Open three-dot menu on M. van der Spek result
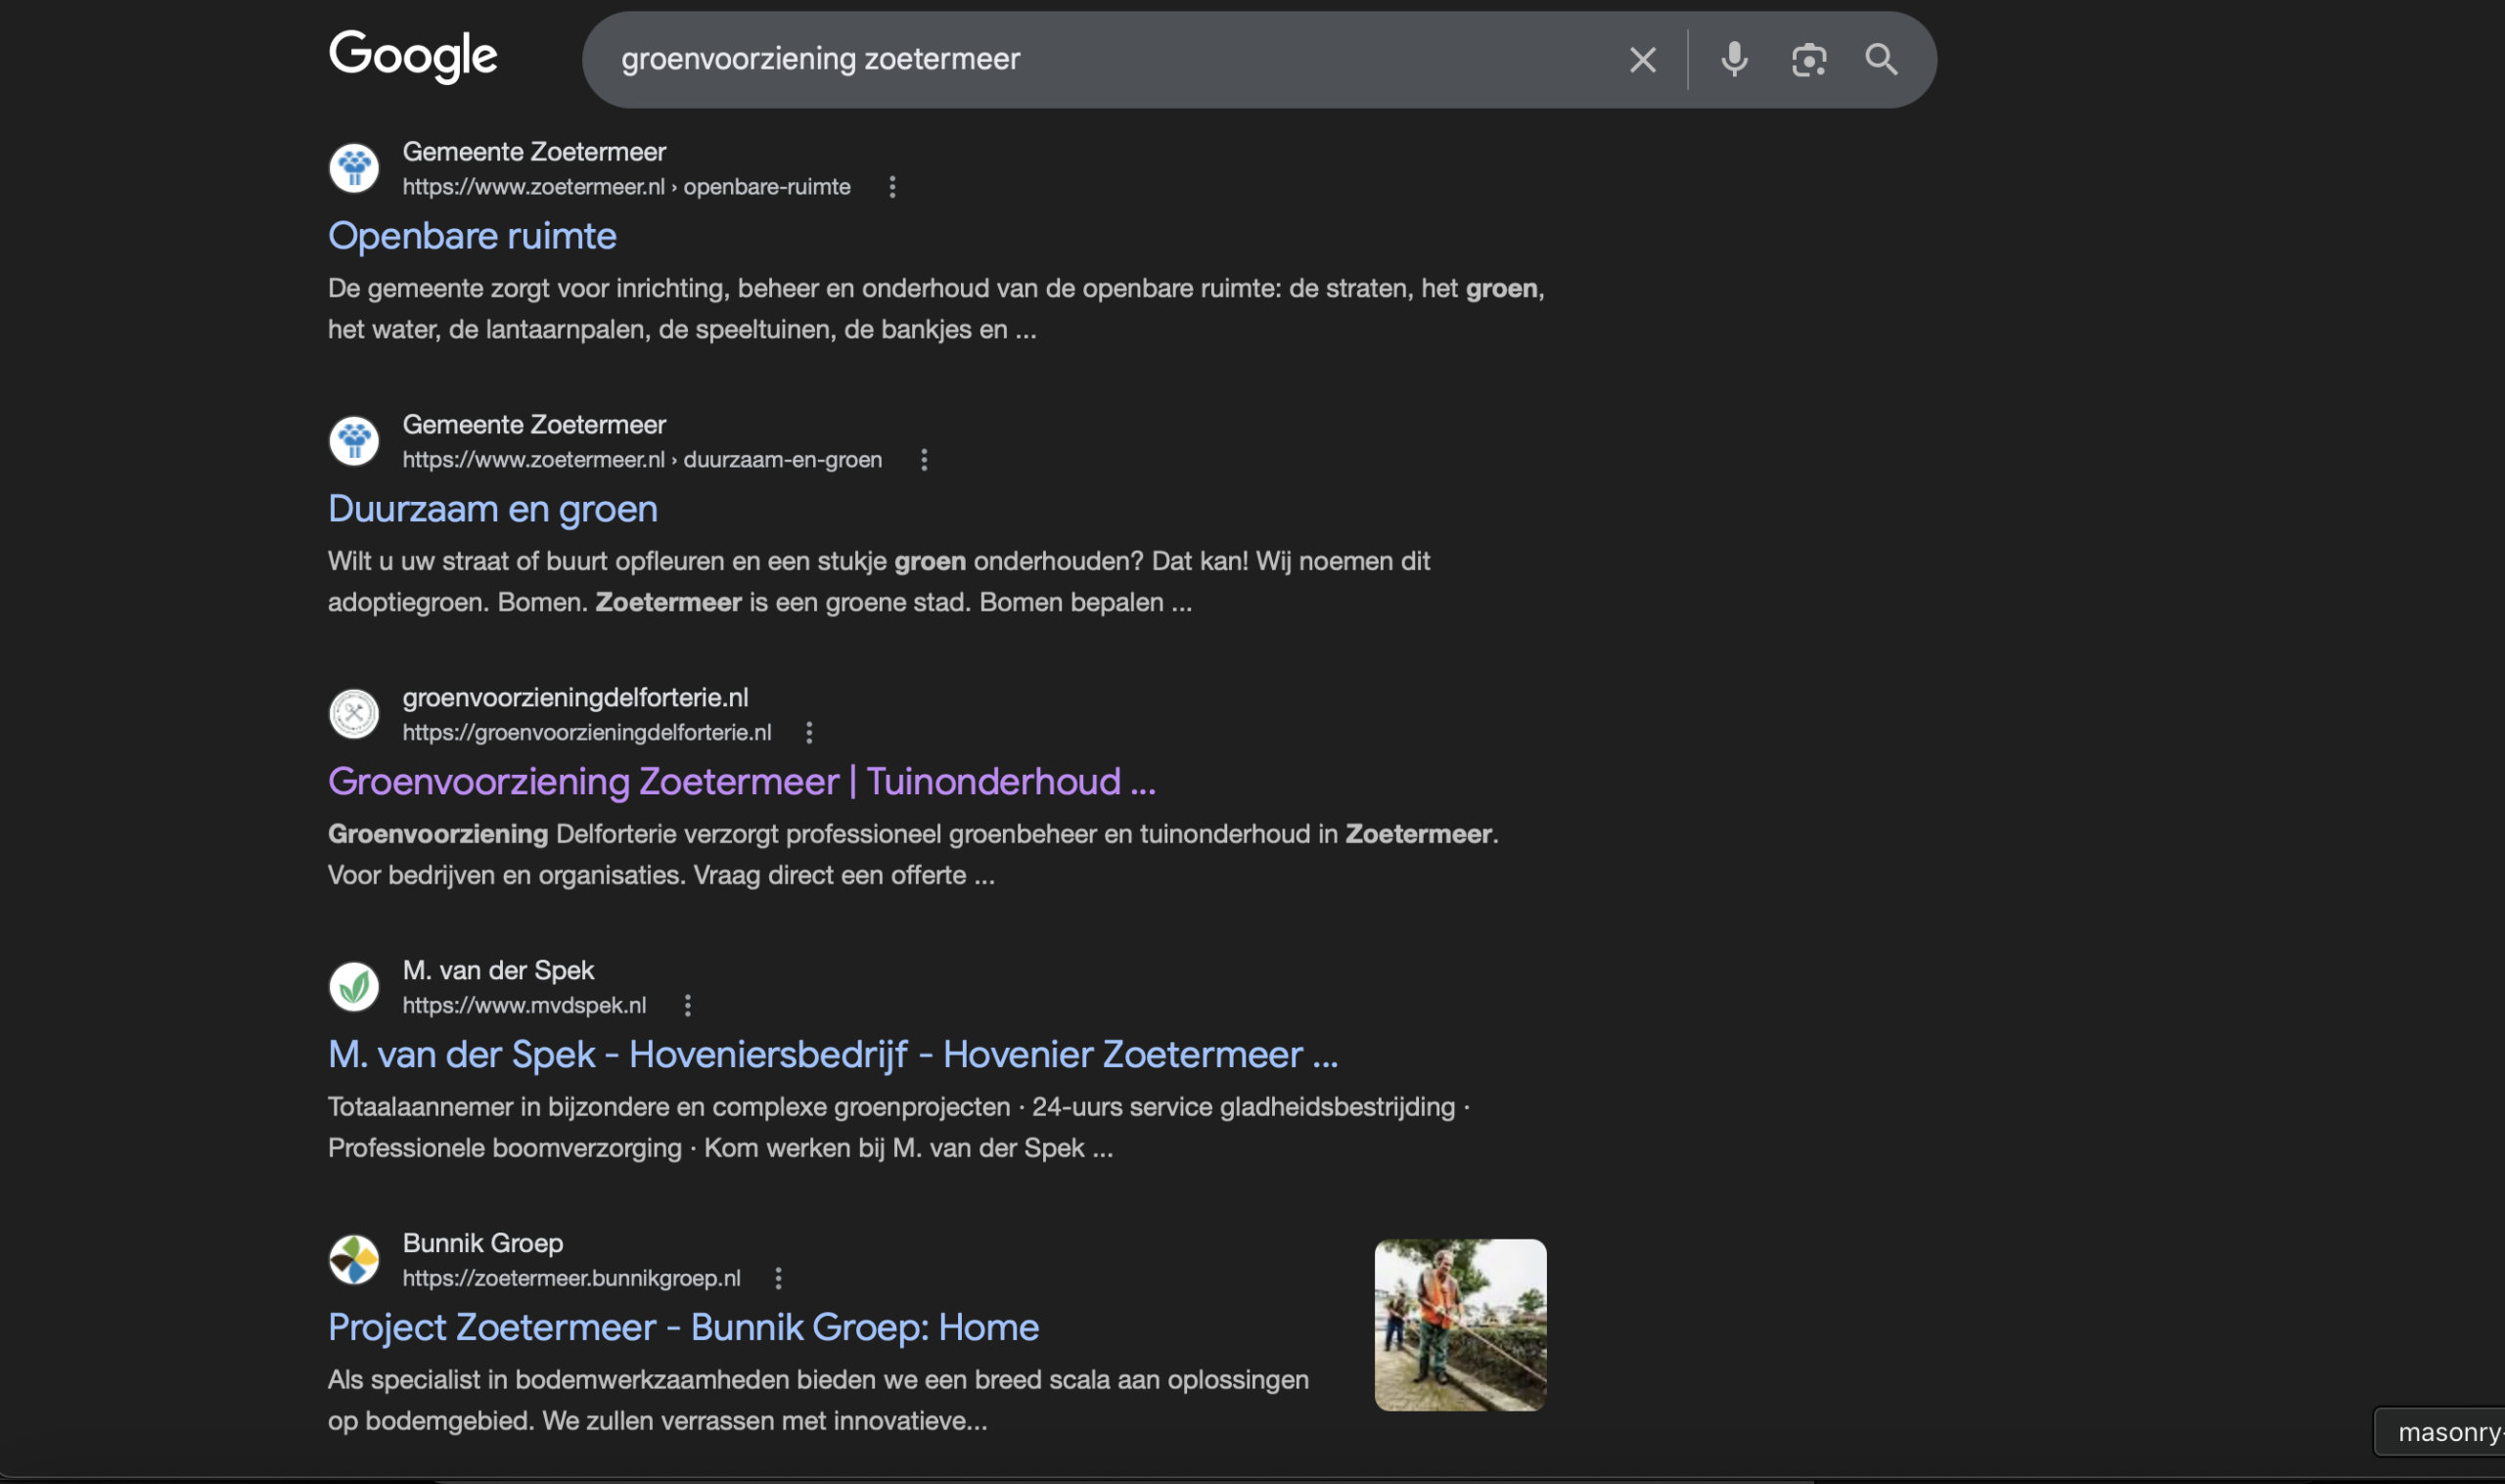Screen dimensions: 2505x1484 688,1005
